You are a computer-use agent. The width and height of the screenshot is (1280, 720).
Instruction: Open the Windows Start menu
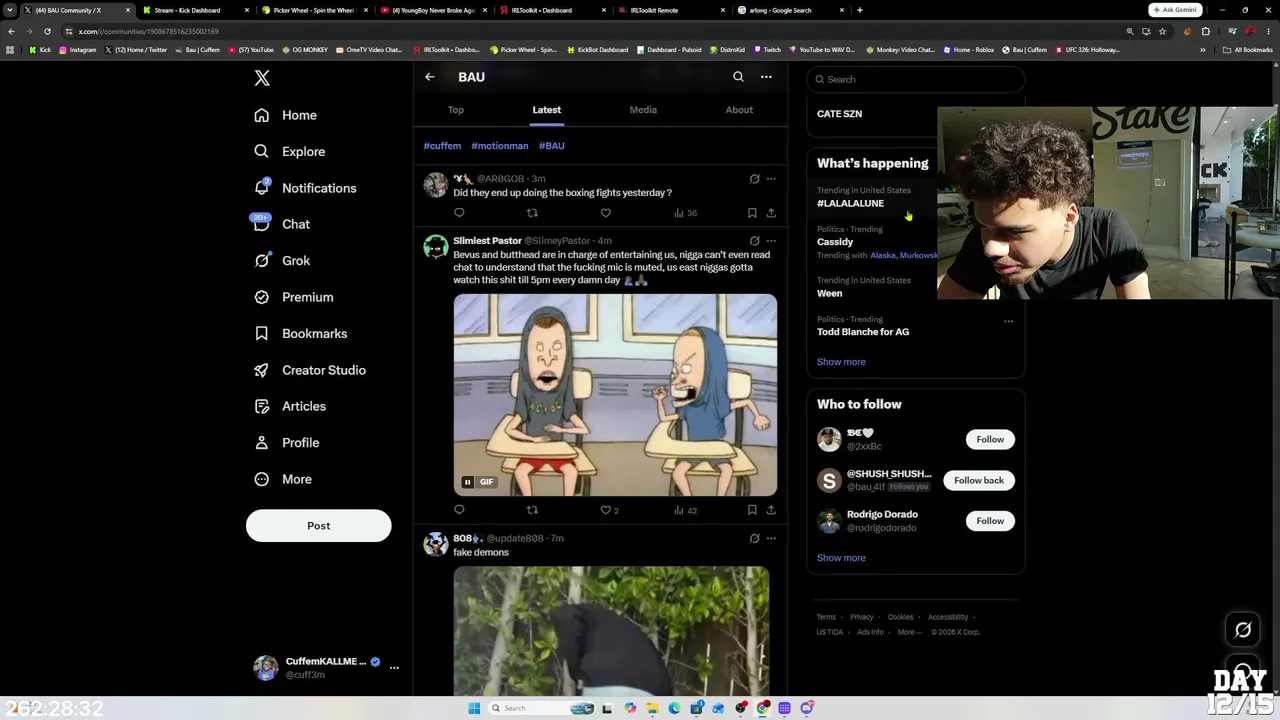pos(474,708)
